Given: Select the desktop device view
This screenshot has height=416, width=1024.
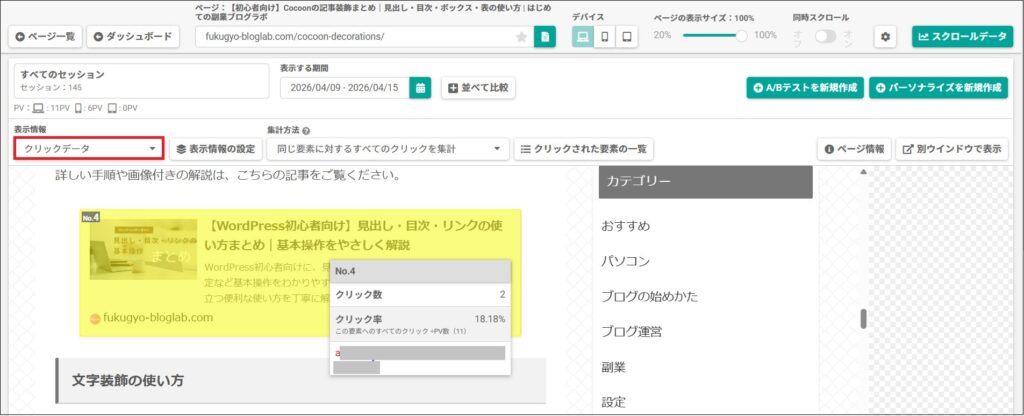Looking at the screenshot, I should (583, 37).
